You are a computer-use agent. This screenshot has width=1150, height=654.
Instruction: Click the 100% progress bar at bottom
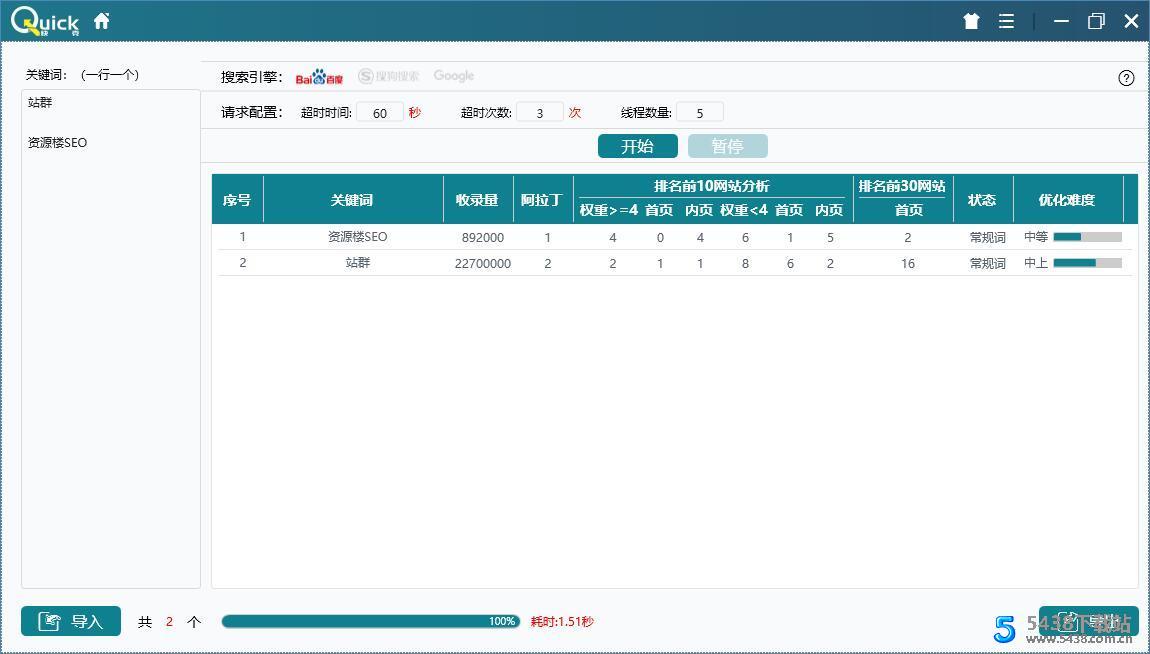pyautogui.click(x=370, y=620)
